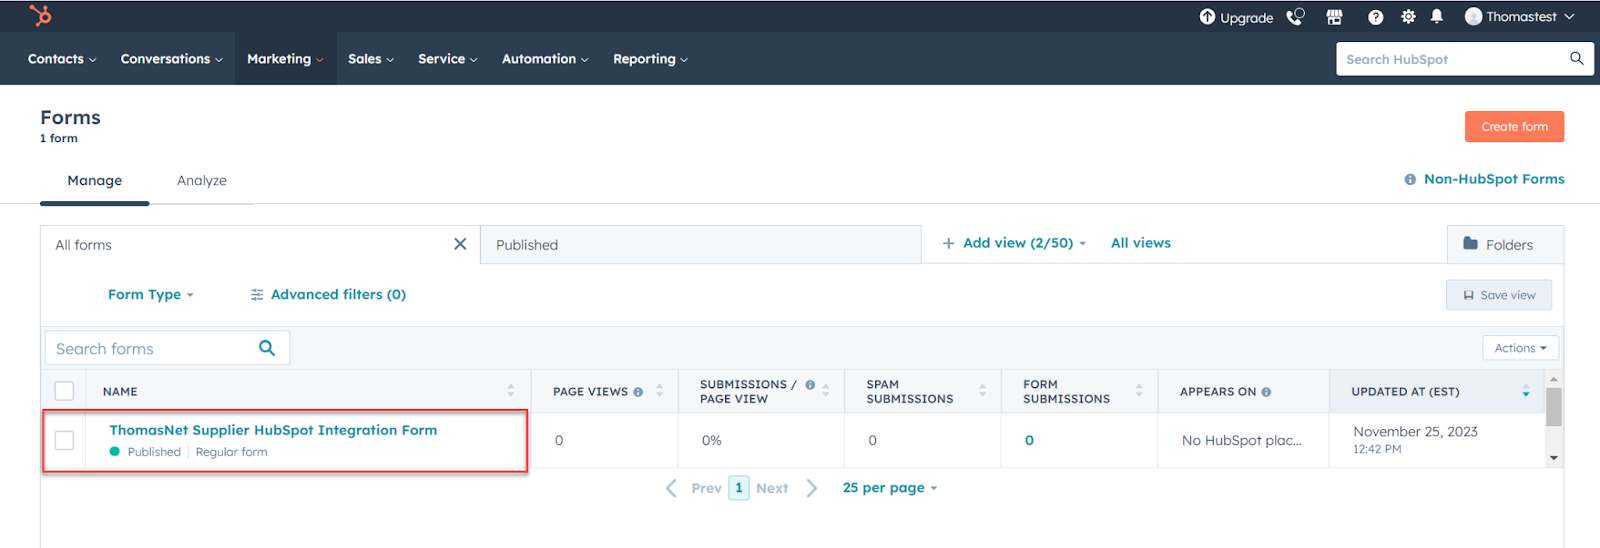Viewport: 1600px width, 548px height.
Task: Open the settings gear icon
Action: pos(1408,17)
